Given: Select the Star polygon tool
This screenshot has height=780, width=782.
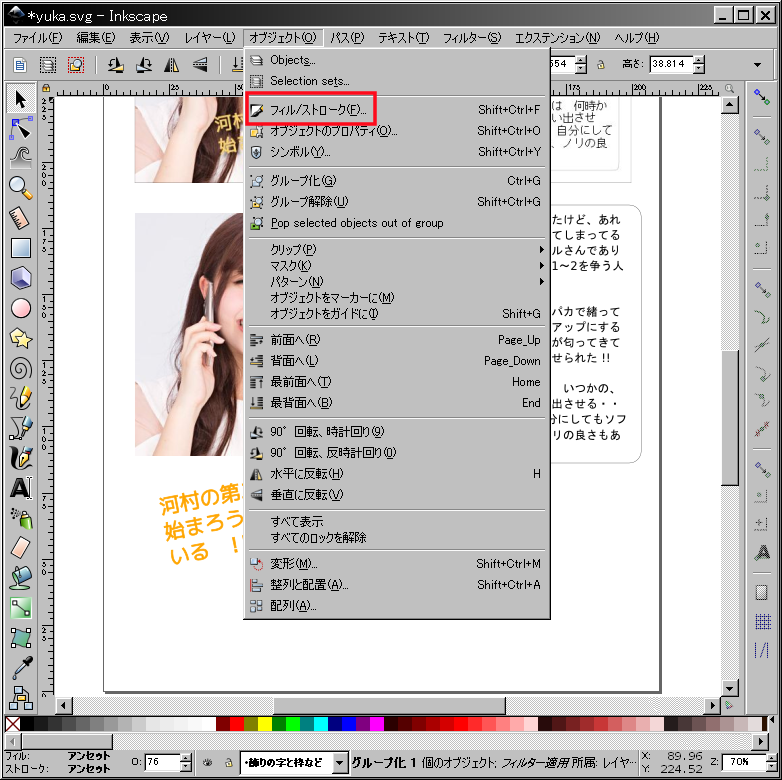Looking at the screenshot, I should point(20,339).
